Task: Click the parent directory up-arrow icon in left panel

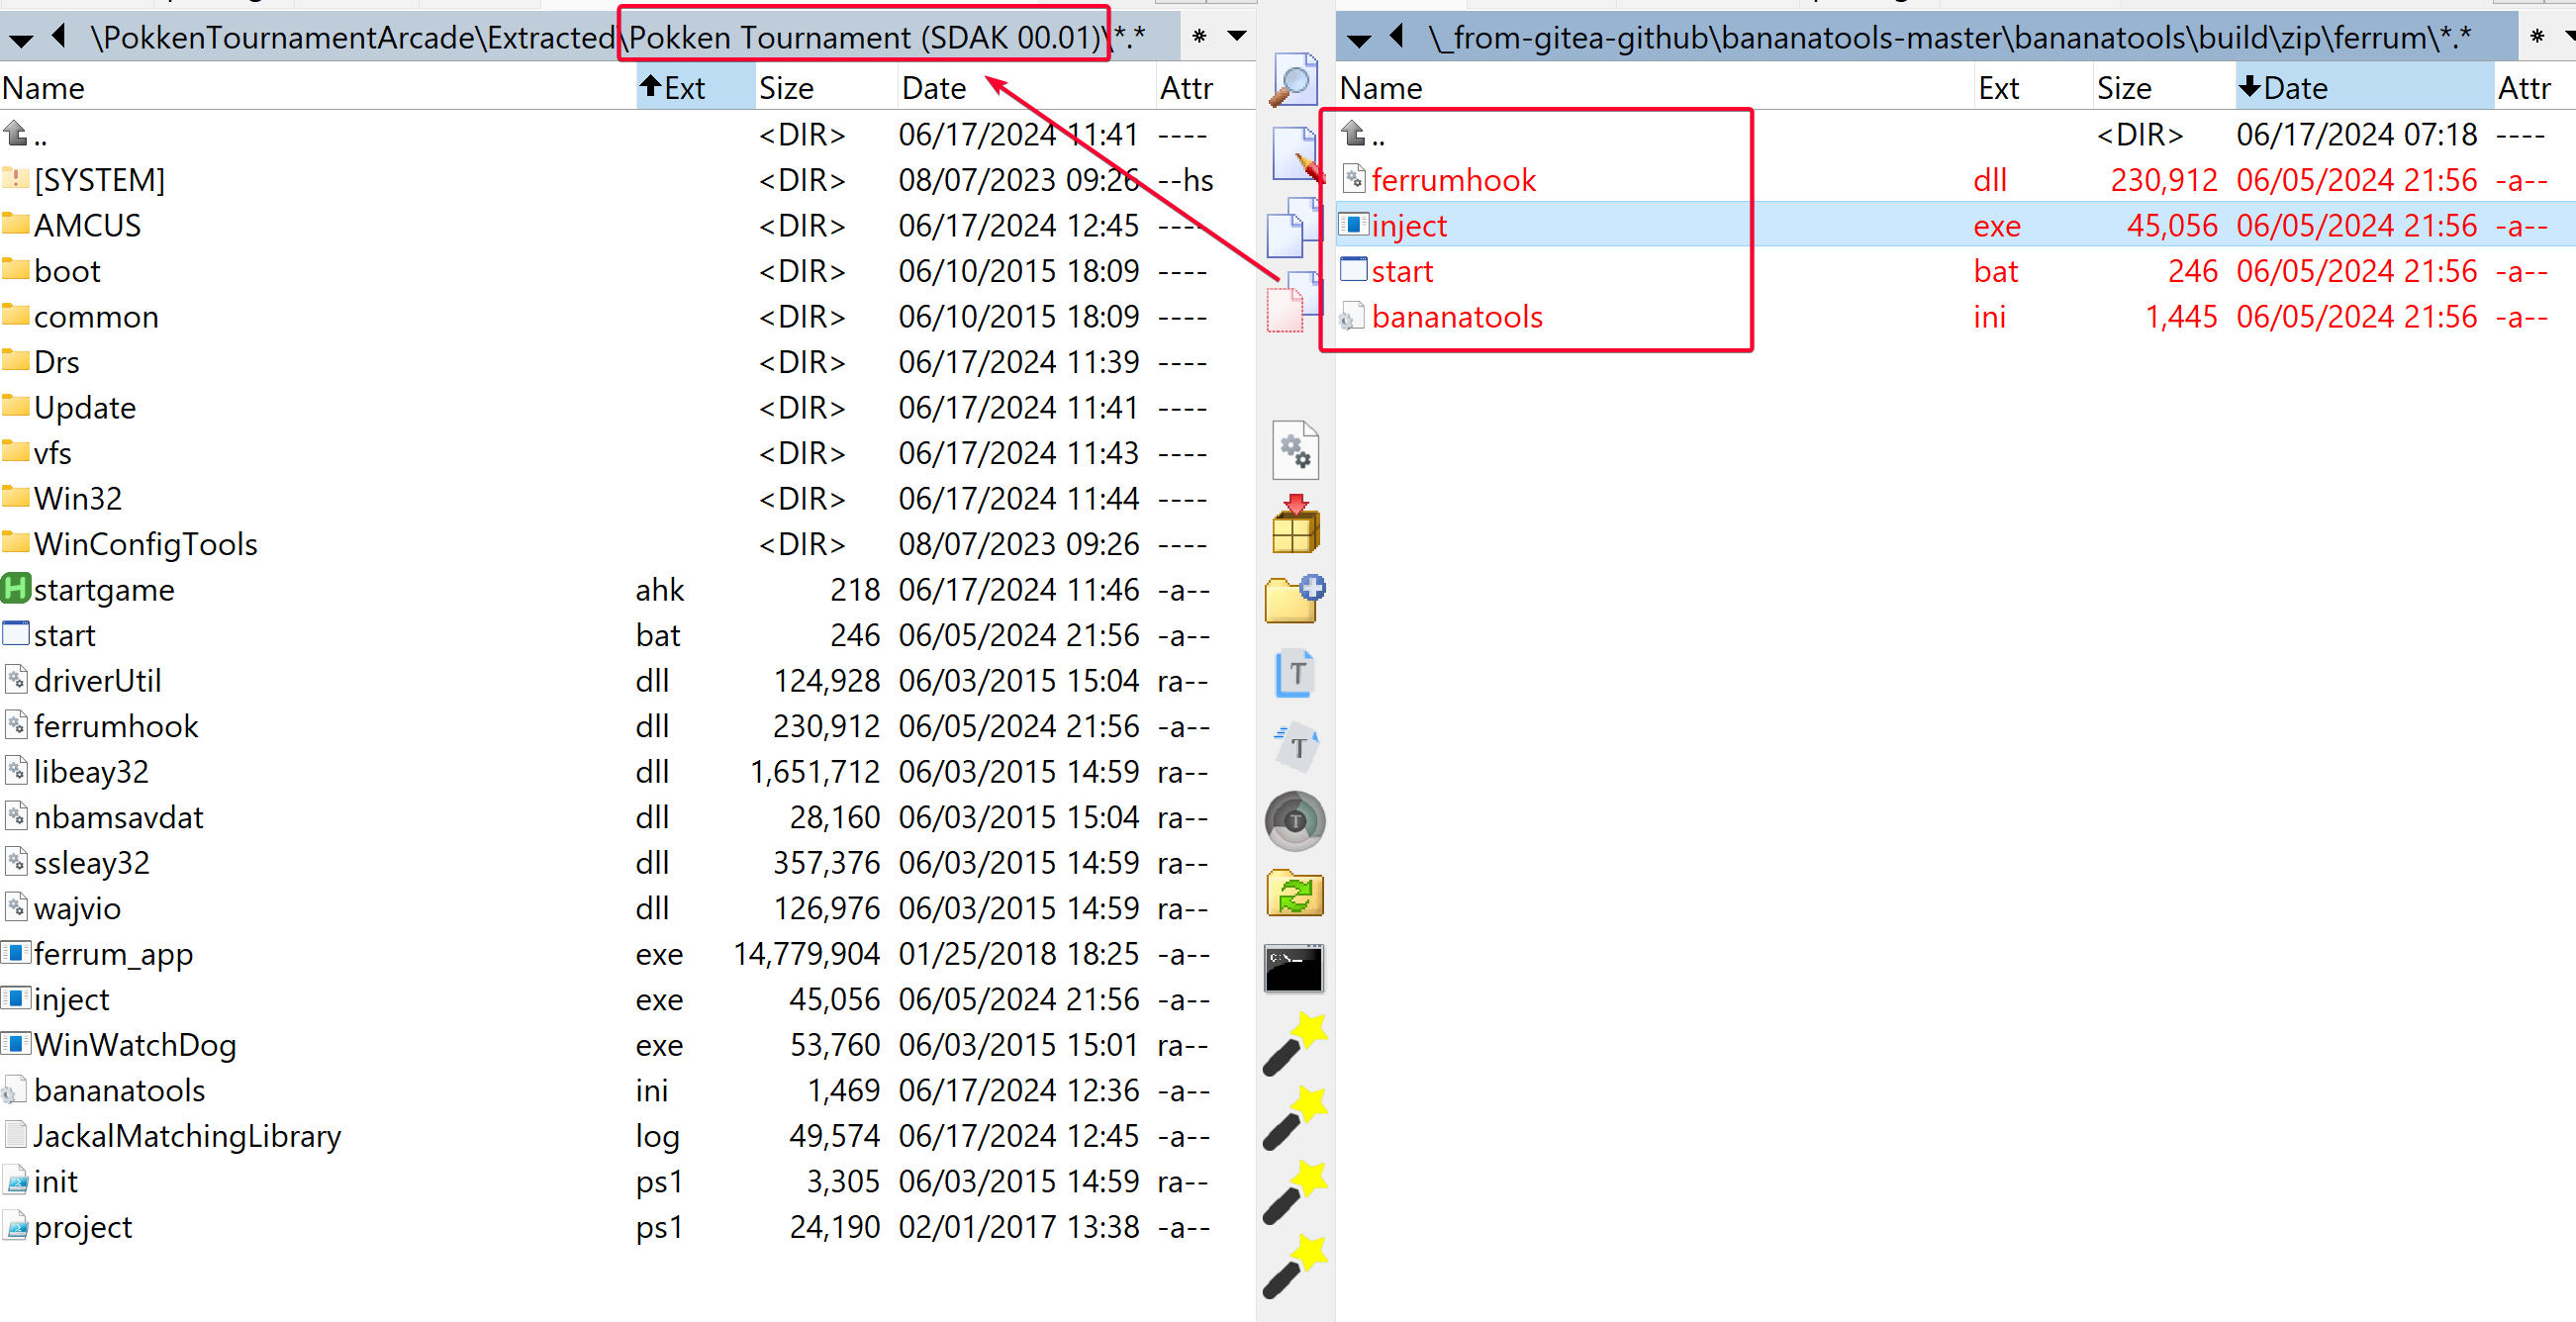Action: pyautogui.click(x=16, y=133)
